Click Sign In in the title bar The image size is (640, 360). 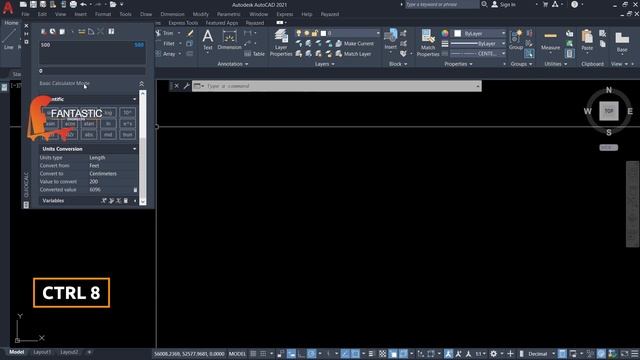coord(503,4)
